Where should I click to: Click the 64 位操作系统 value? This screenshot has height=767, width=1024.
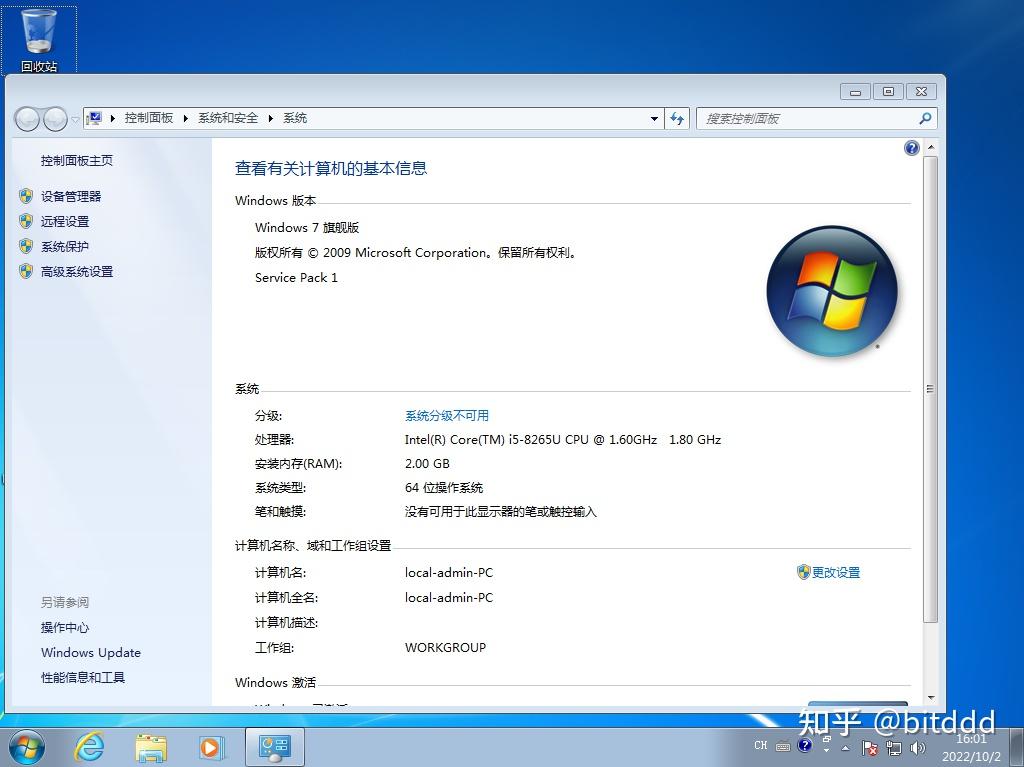(x=444, y=488)
